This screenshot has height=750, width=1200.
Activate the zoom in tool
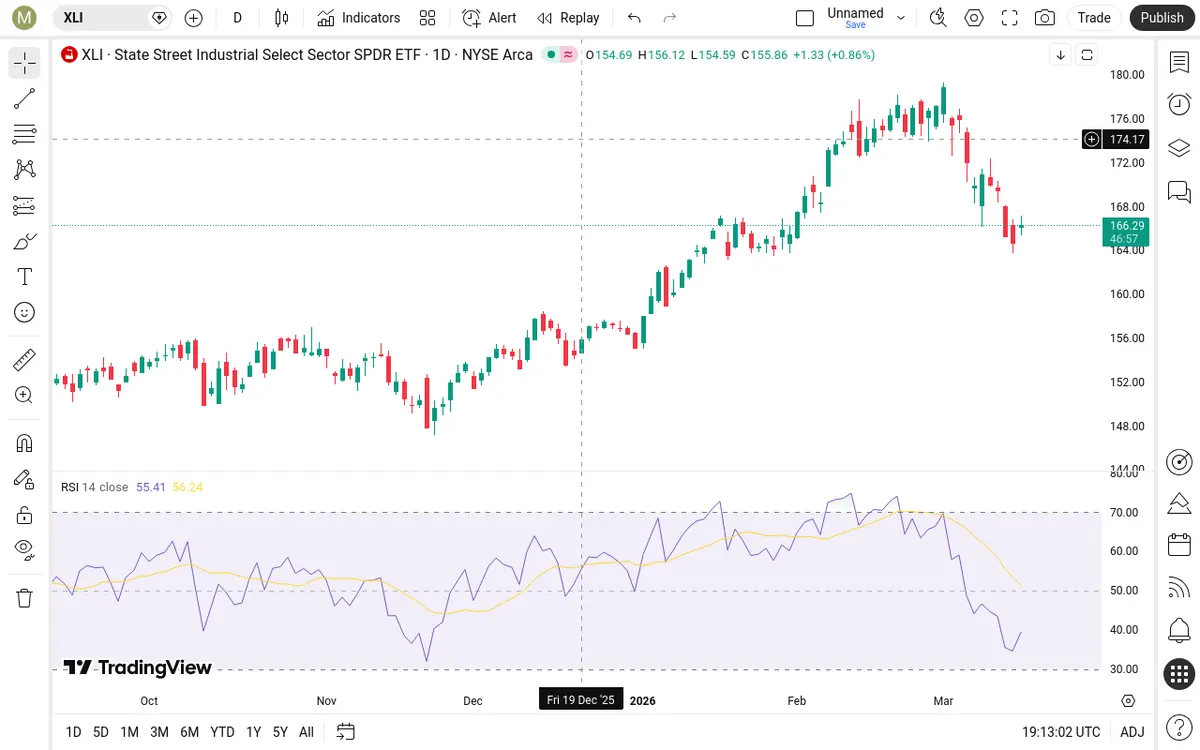pyautogui.click(x=25, y=395)
